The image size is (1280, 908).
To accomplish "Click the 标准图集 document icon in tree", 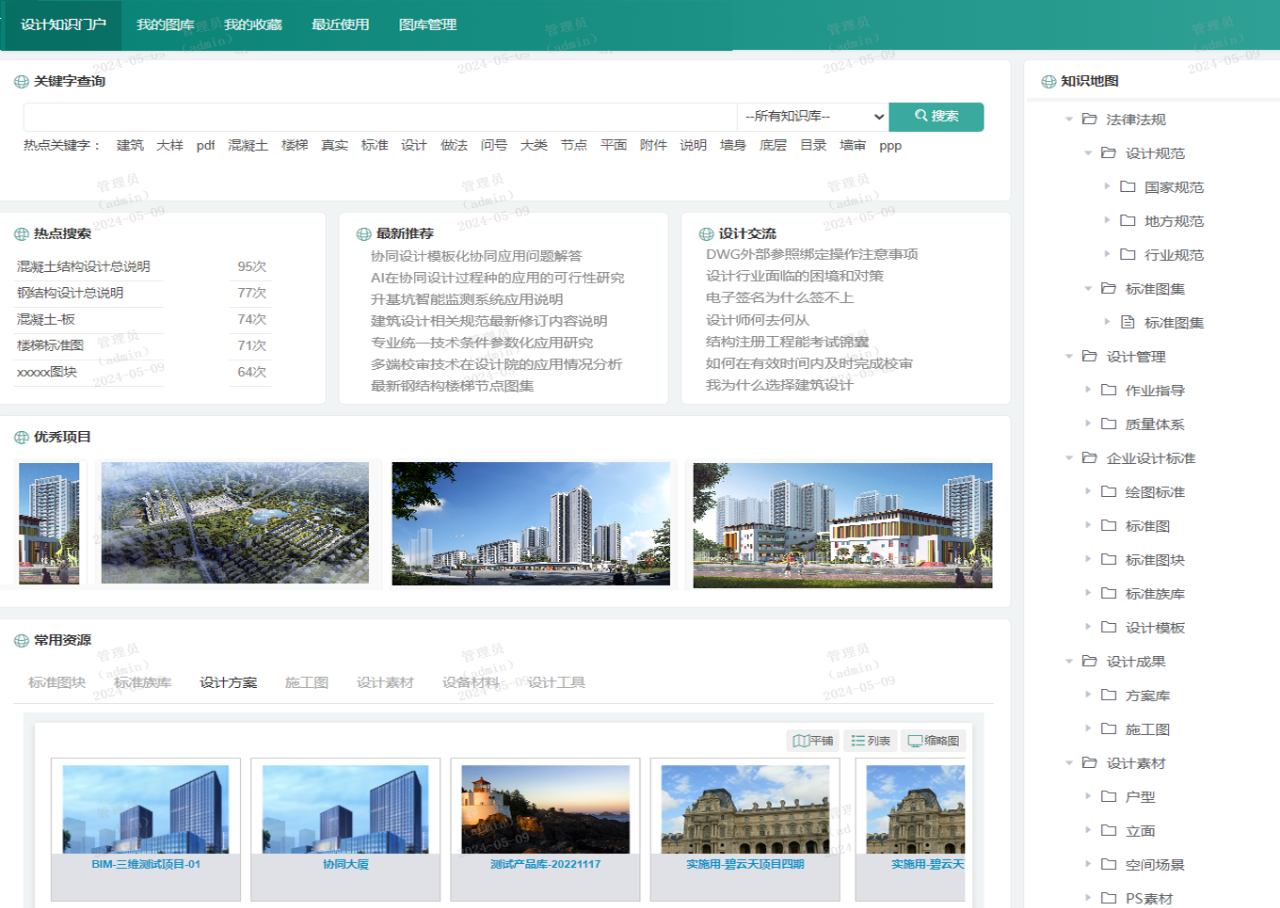I will (x=1127, y=322).
